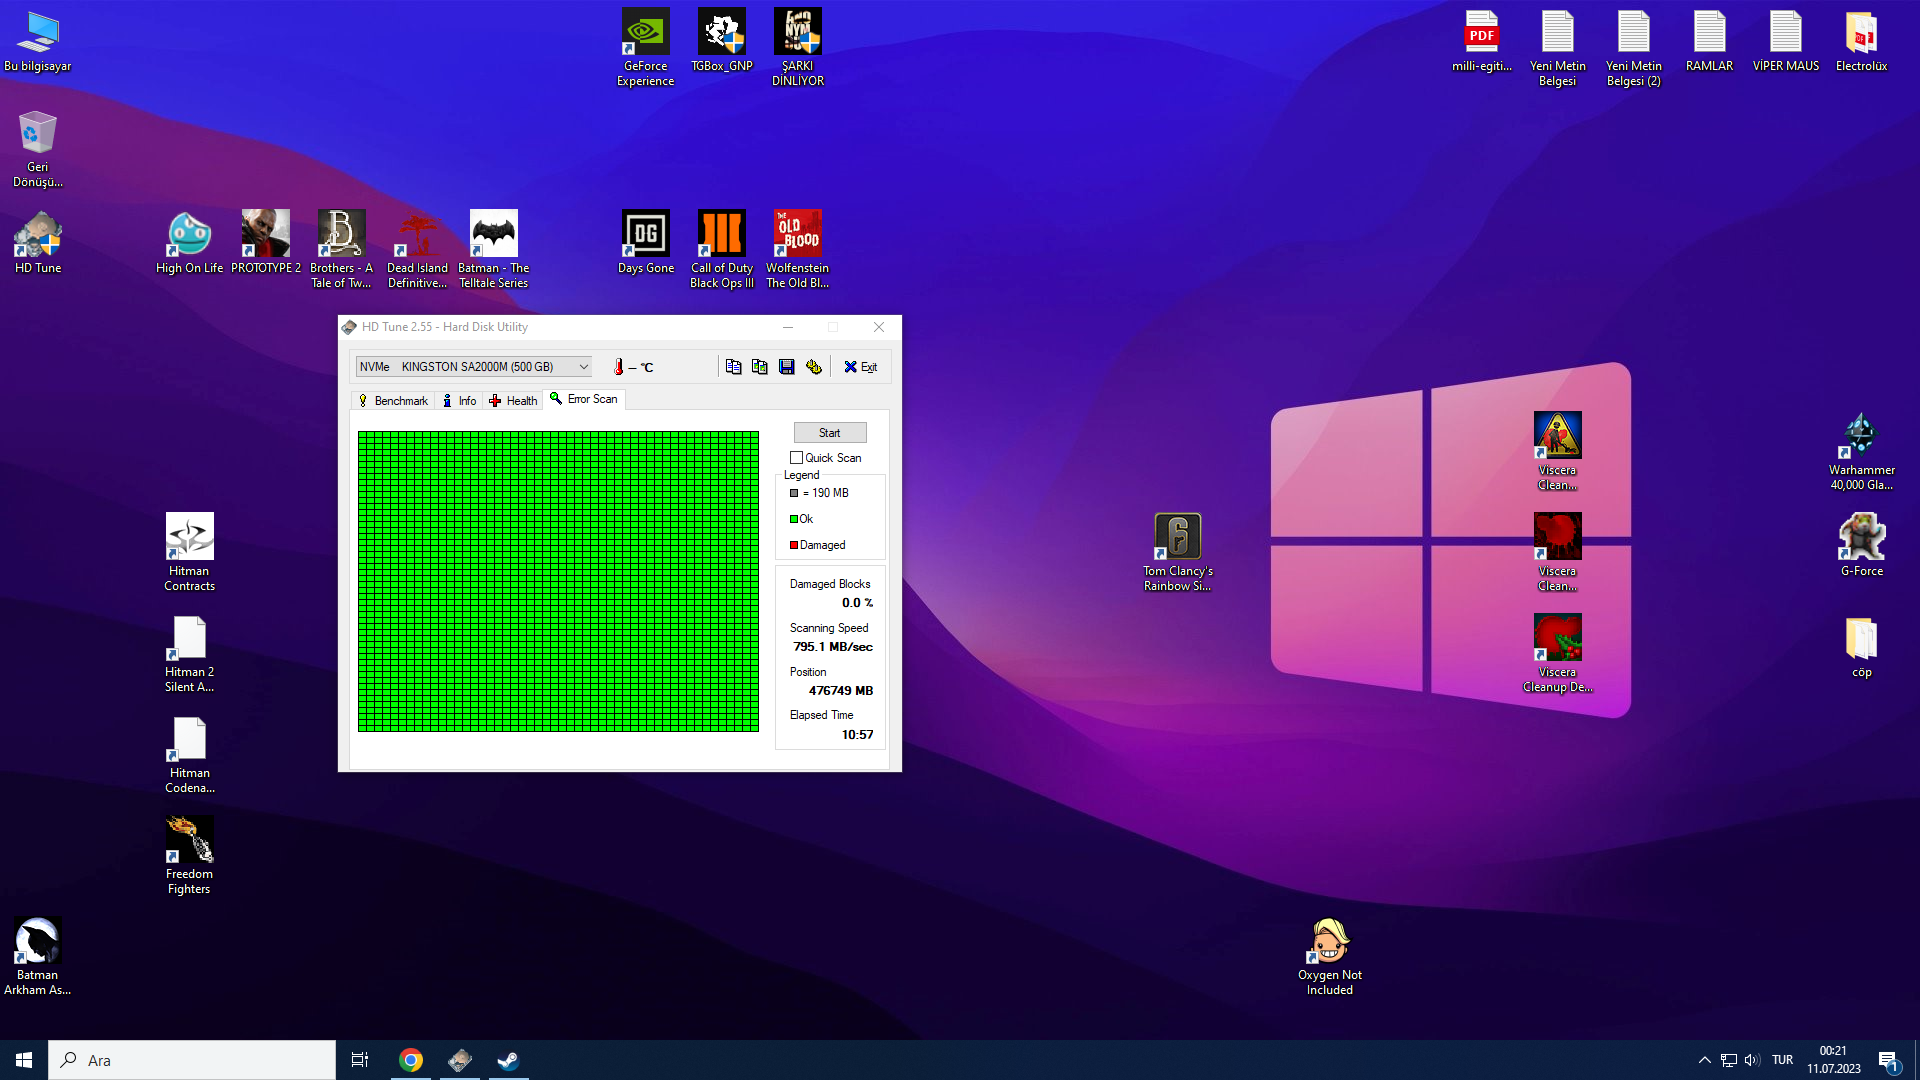
Task: Click the red Damaged legend swatch
Action: pos(794,545)
